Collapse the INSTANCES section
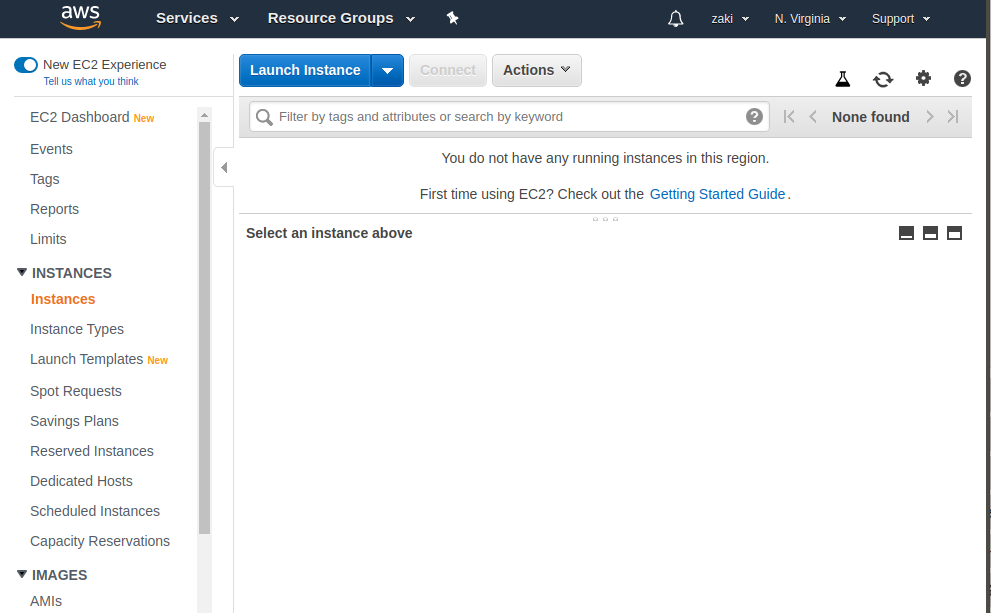This screenshot has width=991, height=613. click(x=21, y=272)
